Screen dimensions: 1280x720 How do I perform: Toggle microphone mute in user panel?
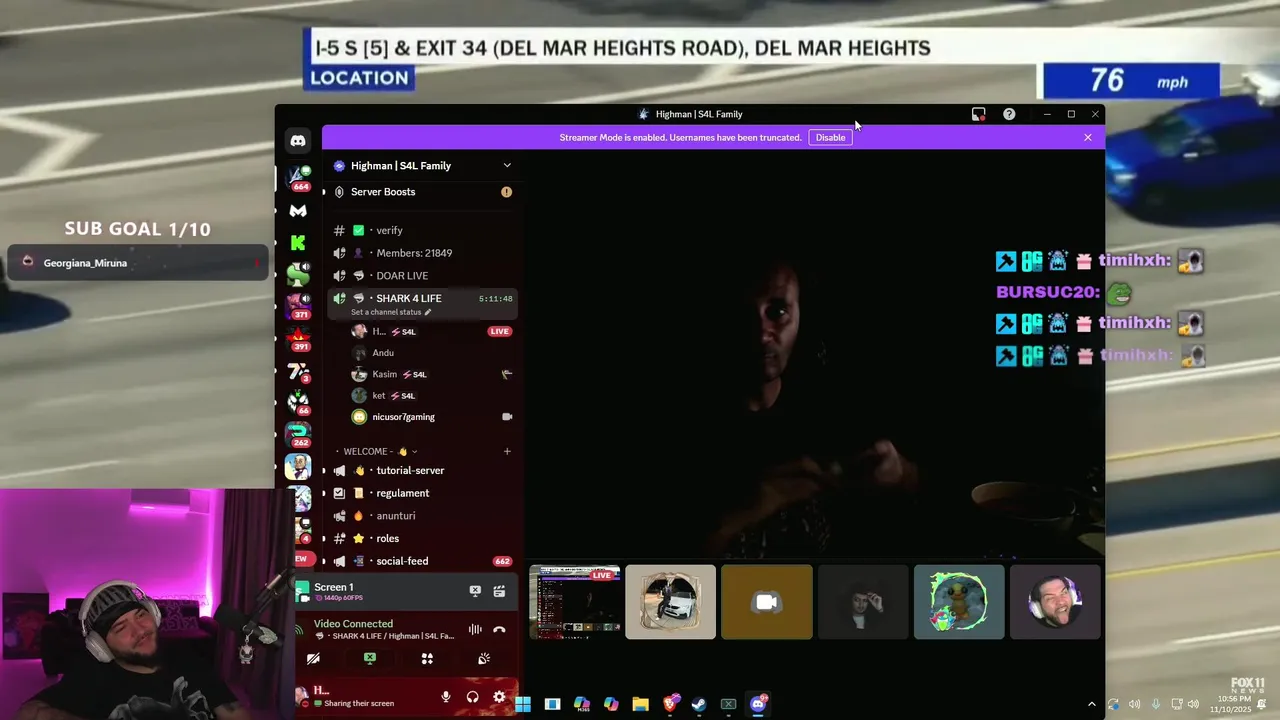(446, 697)
